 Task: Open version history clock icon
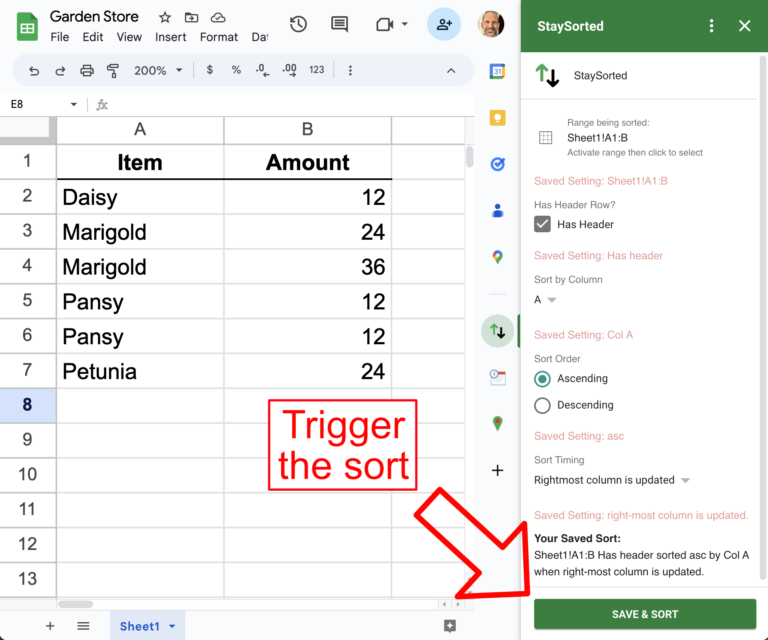tap(298, 24)
